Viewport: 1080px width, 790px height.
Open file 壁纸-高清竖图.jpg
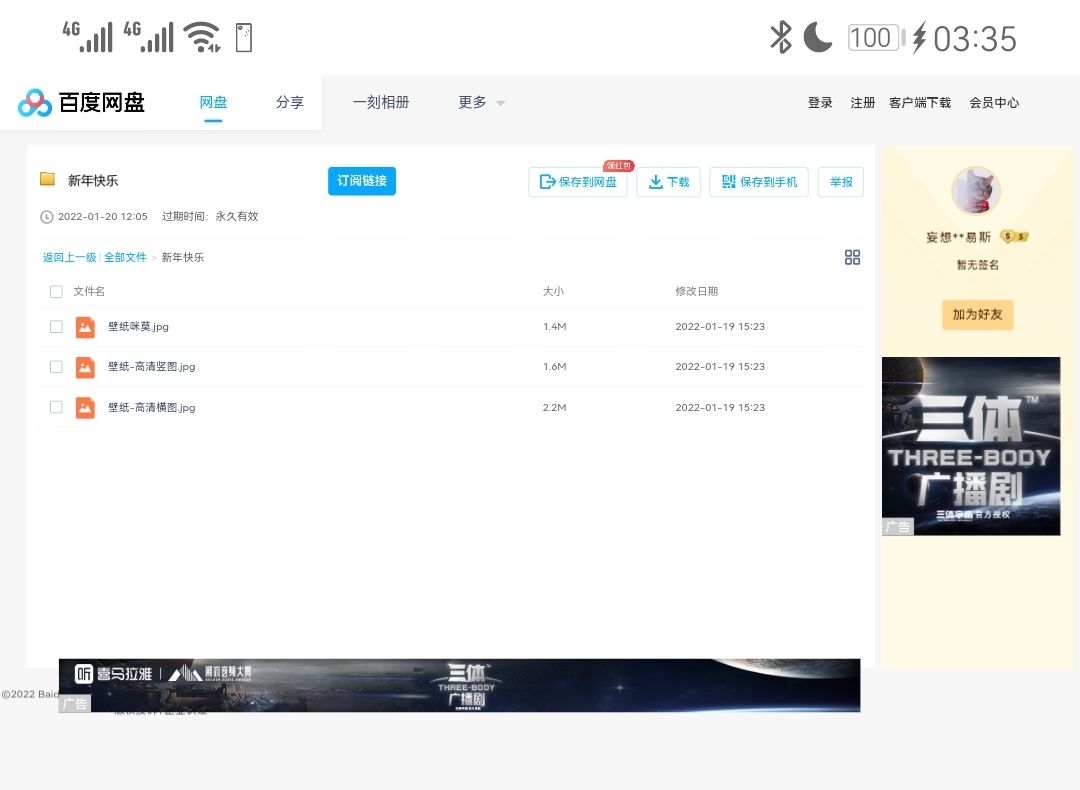pos(152,367)
